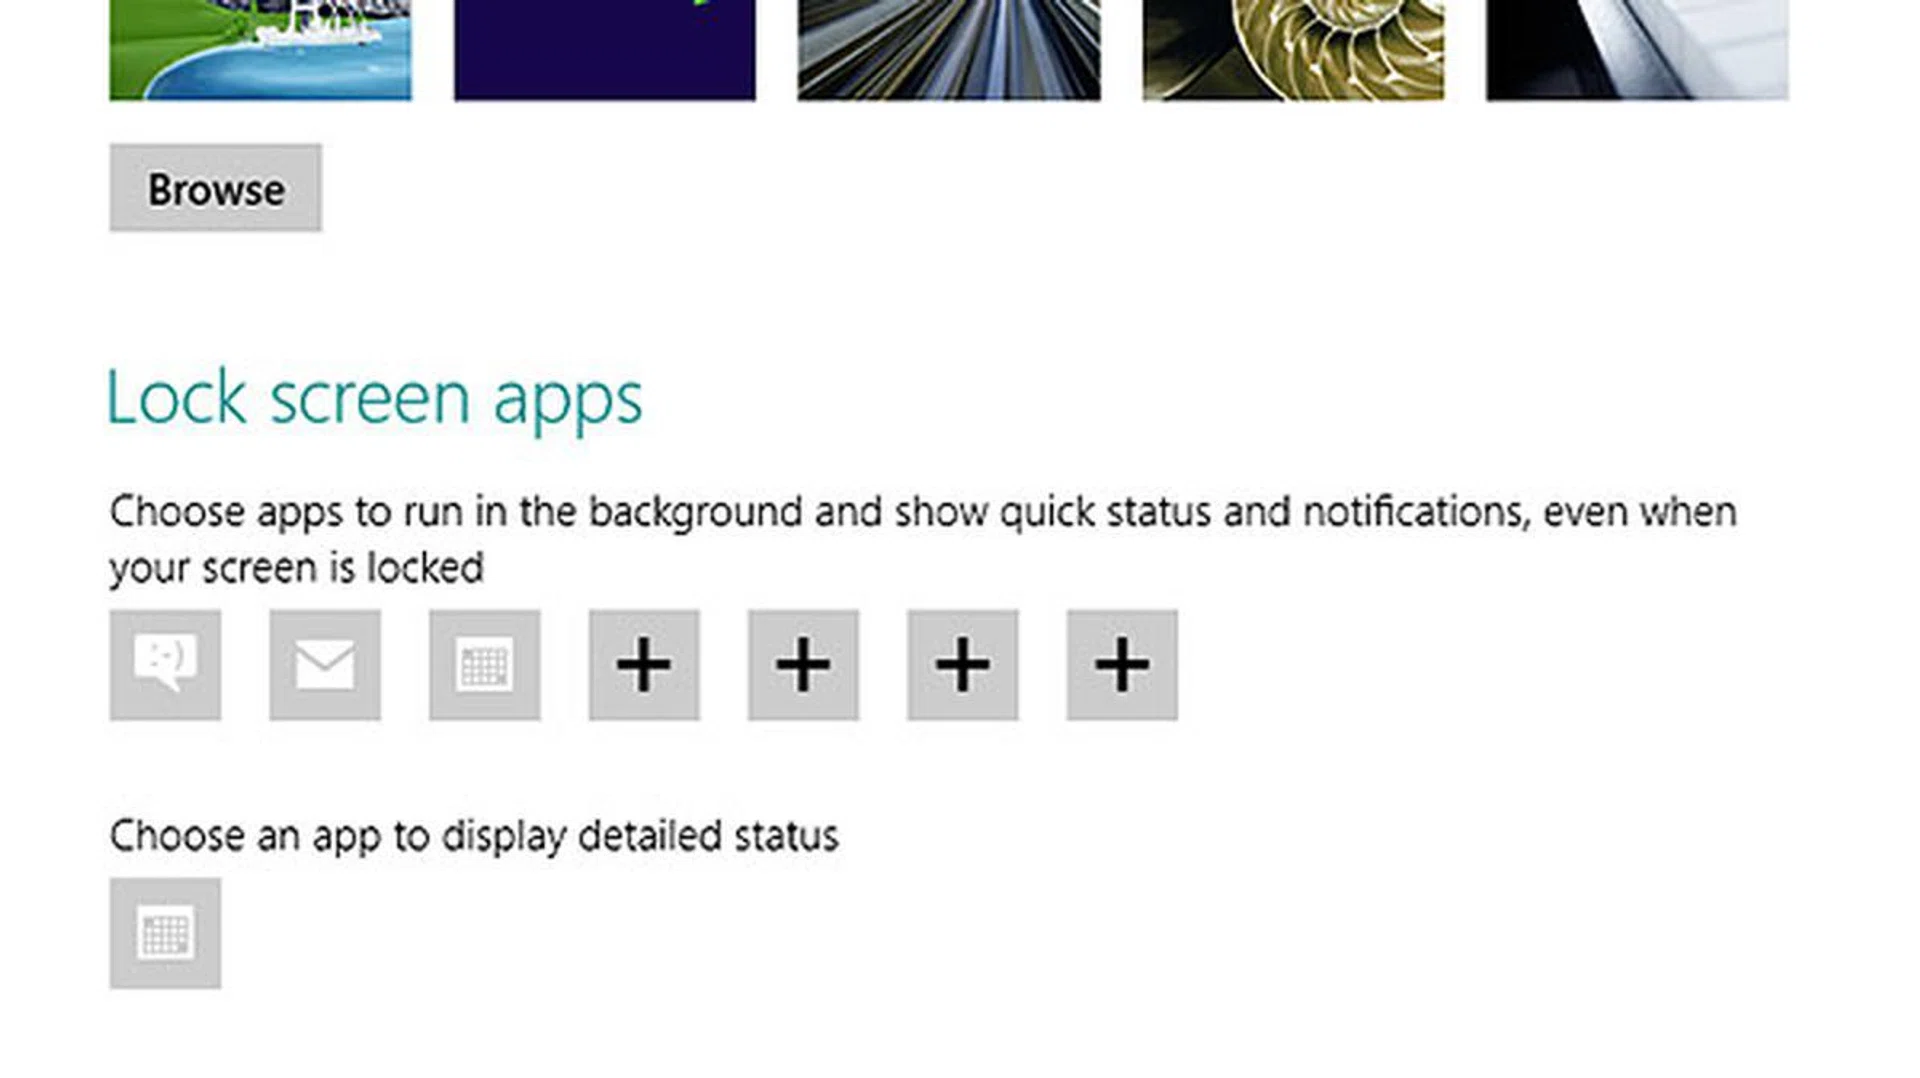This screenshot has width=1920, height=1078.
Task: Add an app using the last plus slot
Action: pos(1122,665)
